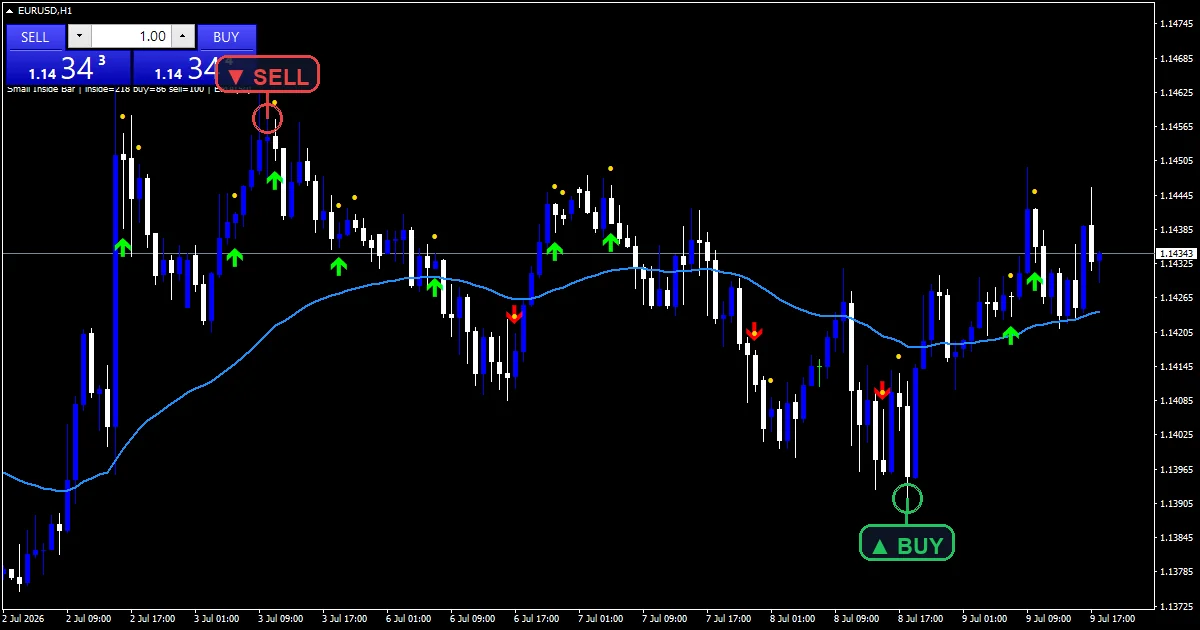Click time axis label 9 Jul 17:00
The width and height of the screenshot is (1200, 630).
coord(1114,618)
